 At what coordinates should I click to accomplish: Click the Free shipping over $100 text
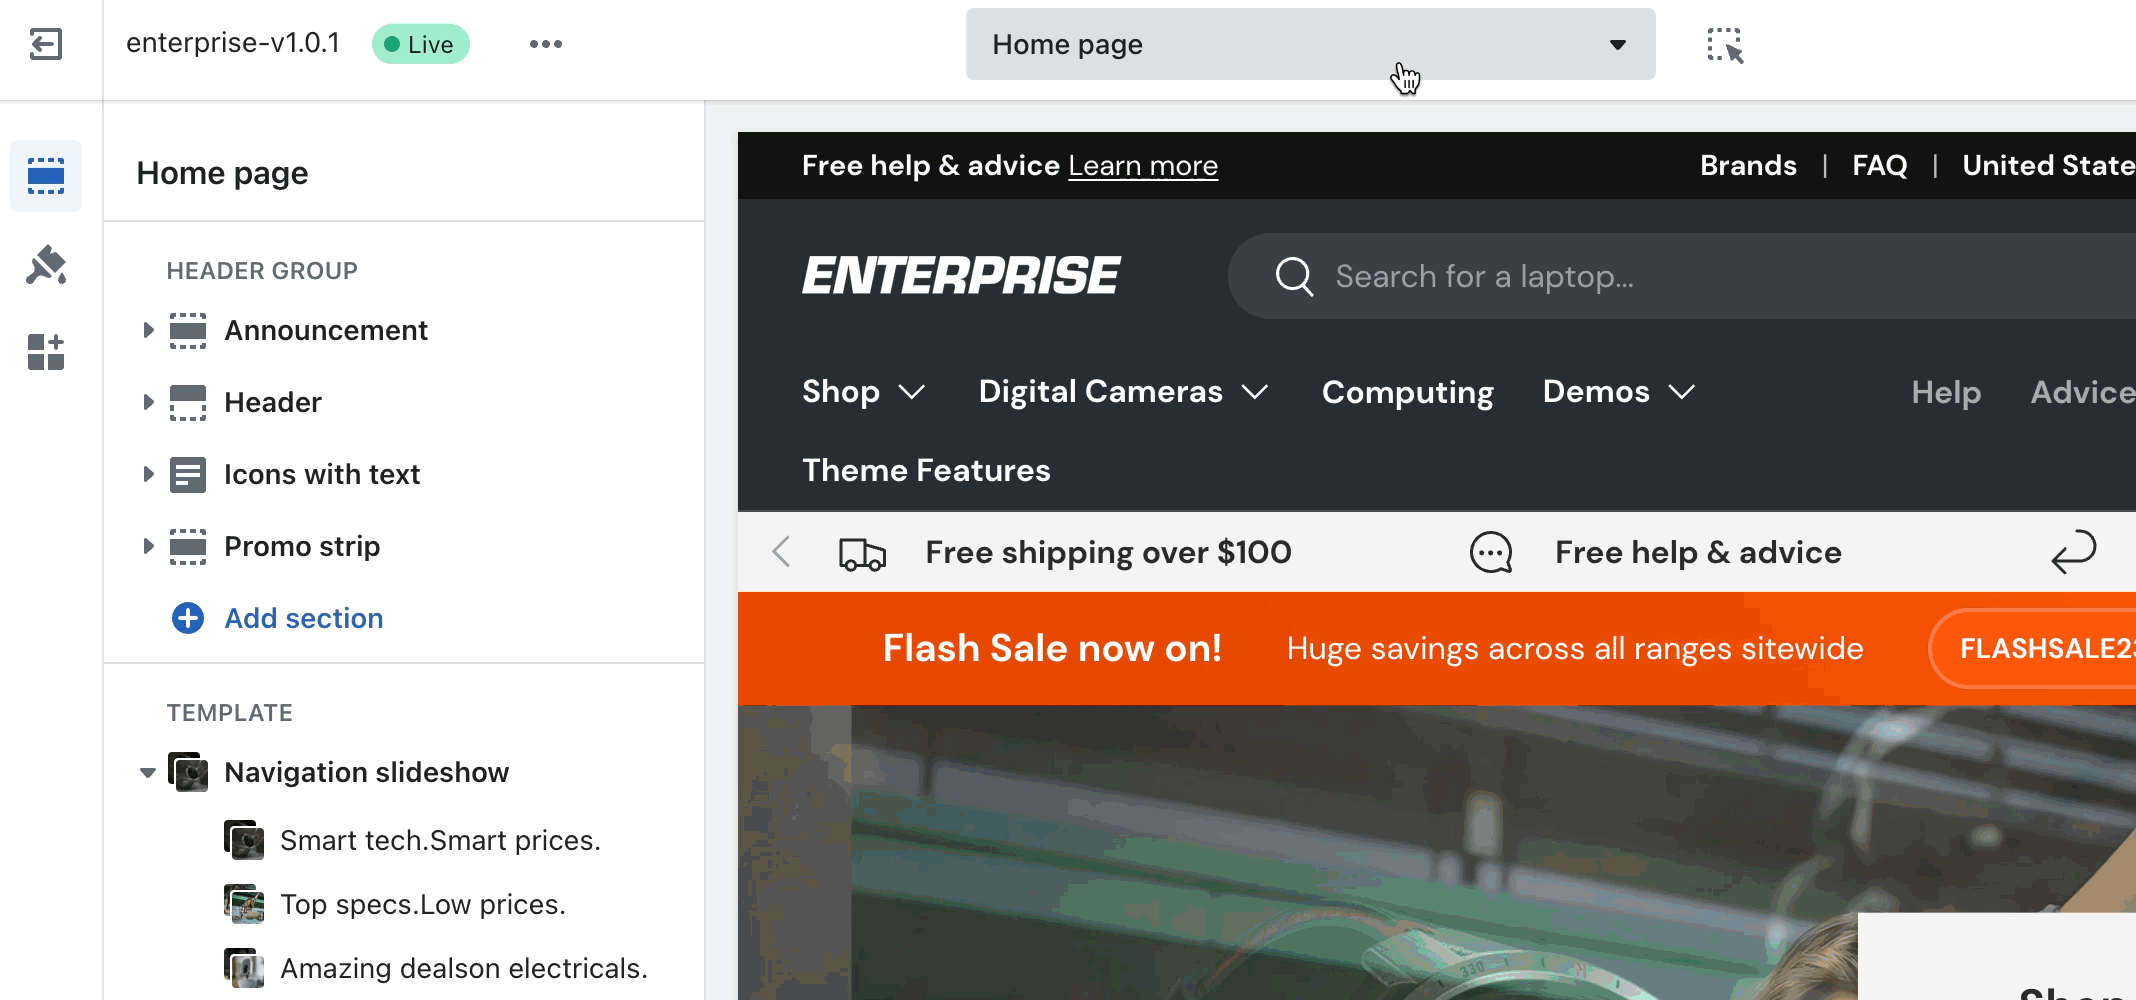tap(1108, 552)
